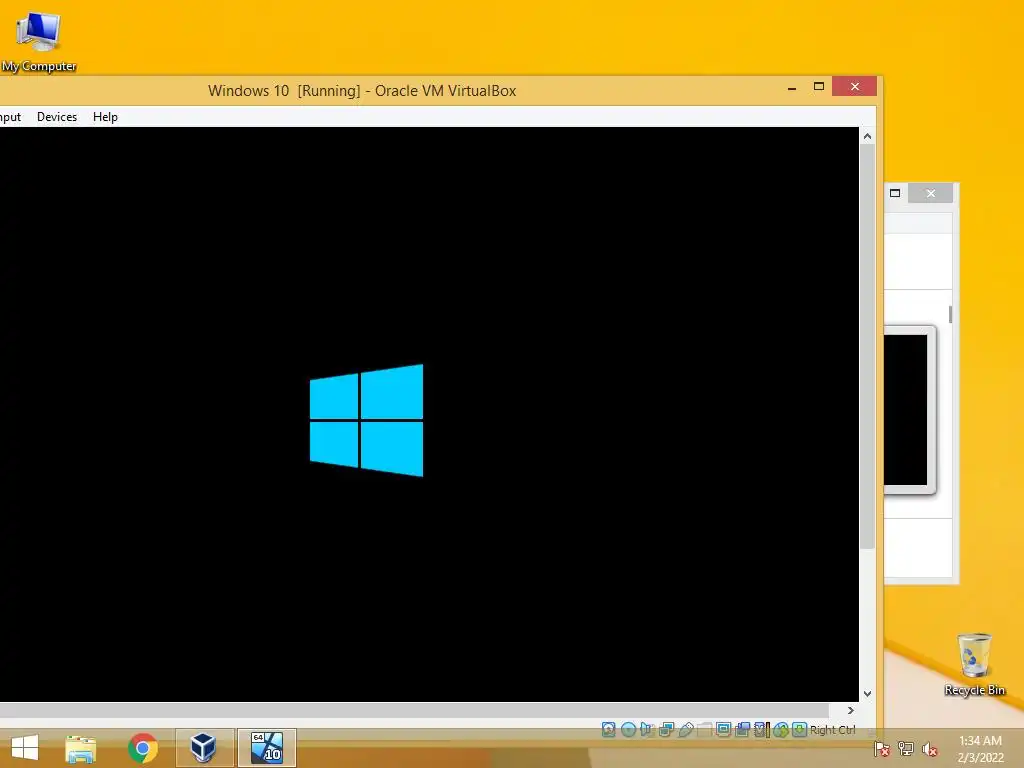Click the network tray icon

point(906,749)
